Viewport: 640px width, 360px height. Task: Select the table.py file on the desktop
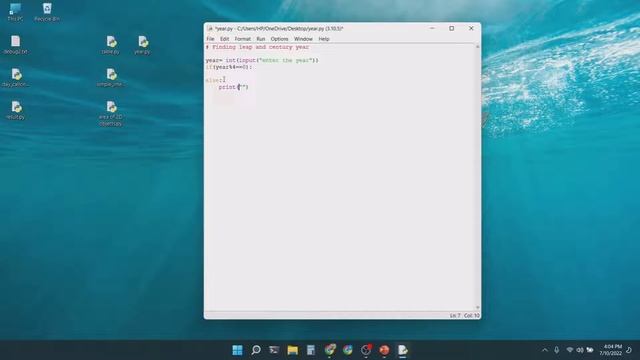(111, 45)
